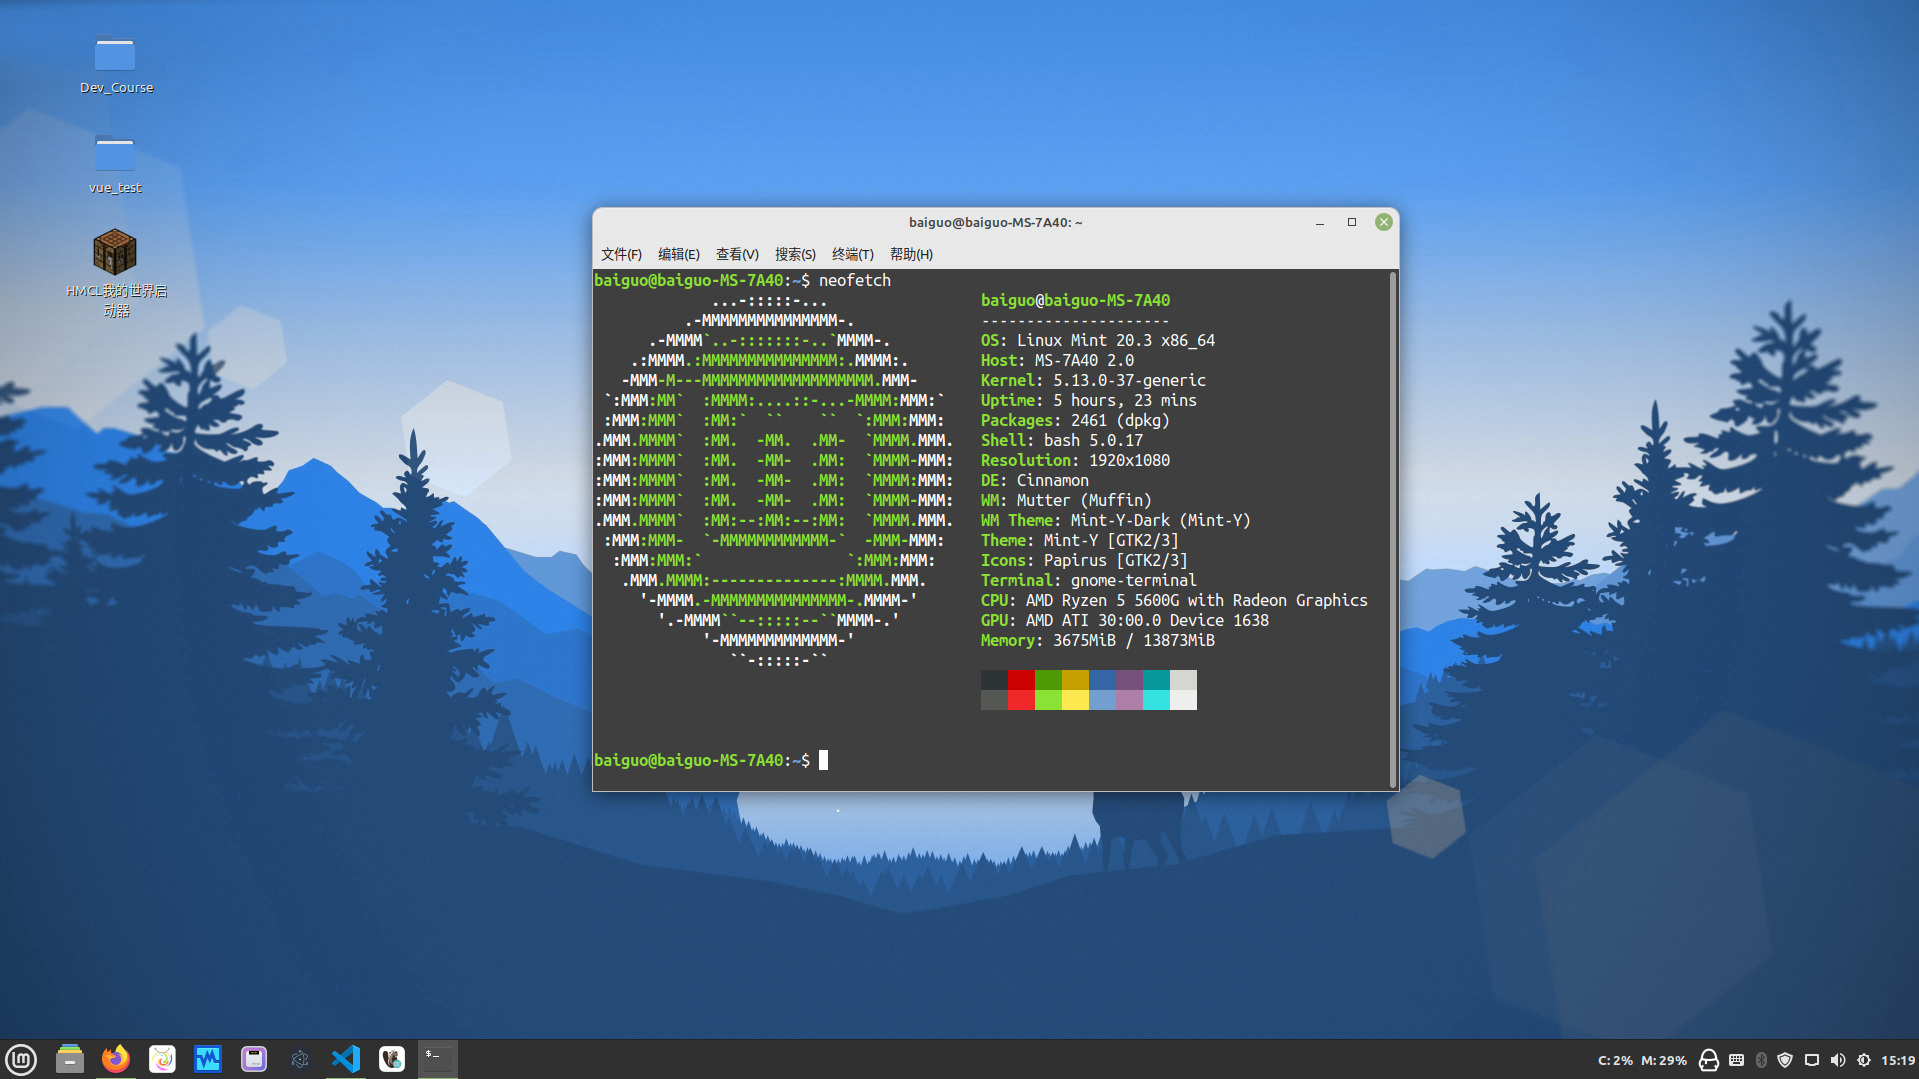
Task: Click the clock showing 15:19
Action: [x=1897, y=1060]
